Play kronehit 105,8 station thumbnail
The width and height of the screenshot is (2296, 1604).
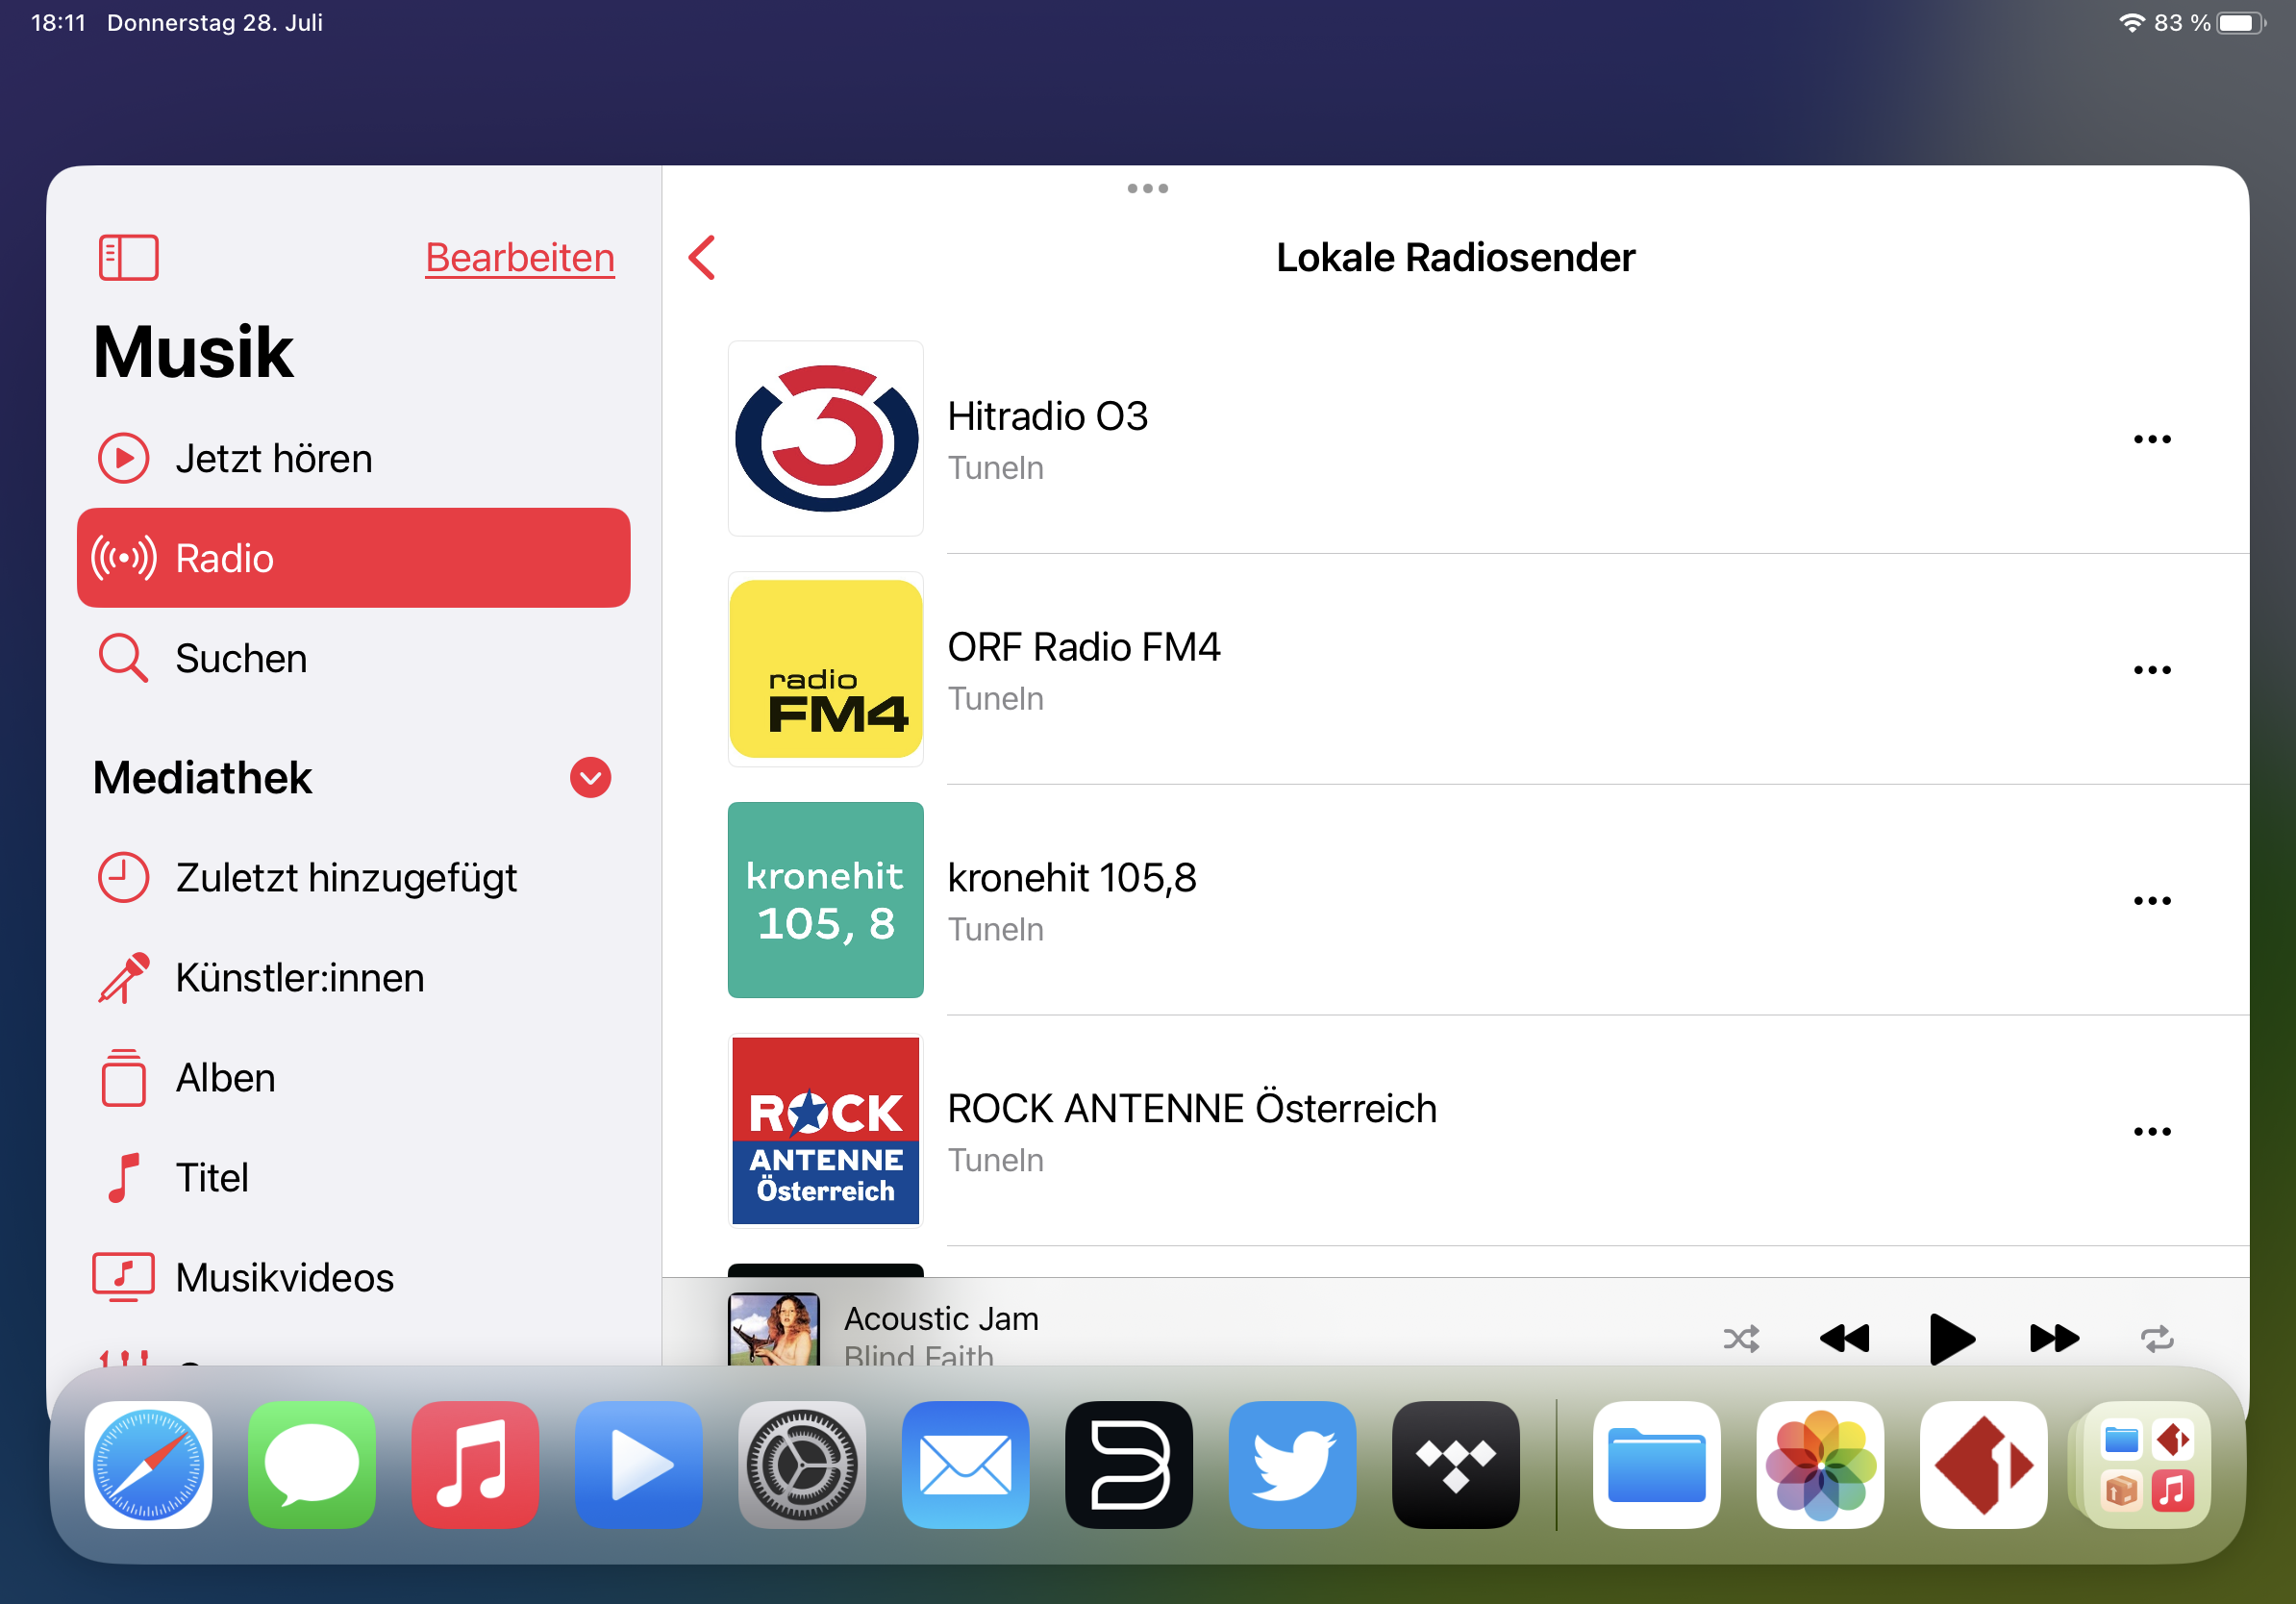click(825, 900)
